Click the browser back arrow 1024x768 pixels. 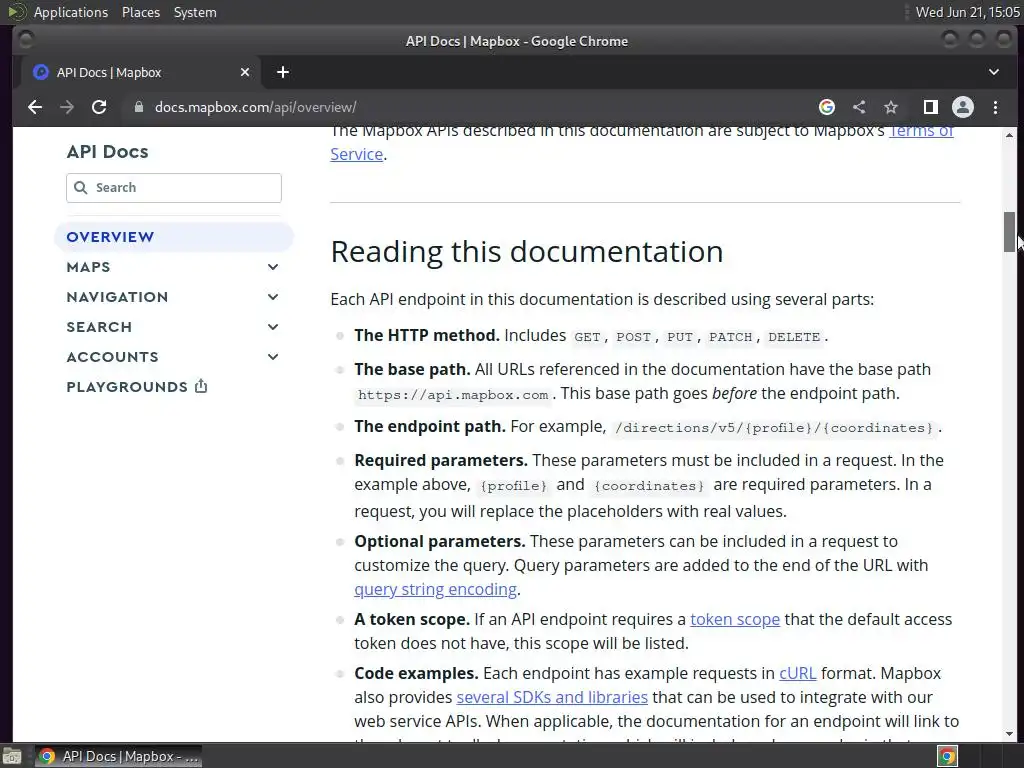pyautogui.click(x=35, y=107)
